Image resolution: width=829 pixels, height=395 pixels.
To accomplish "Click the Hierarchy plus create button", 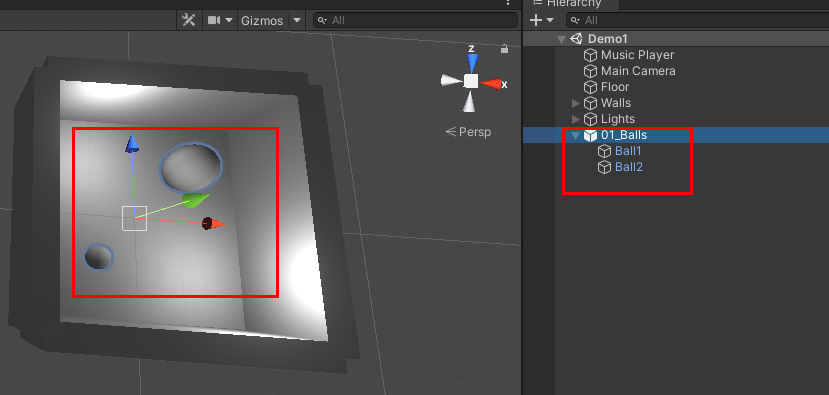I will (536, 20).
